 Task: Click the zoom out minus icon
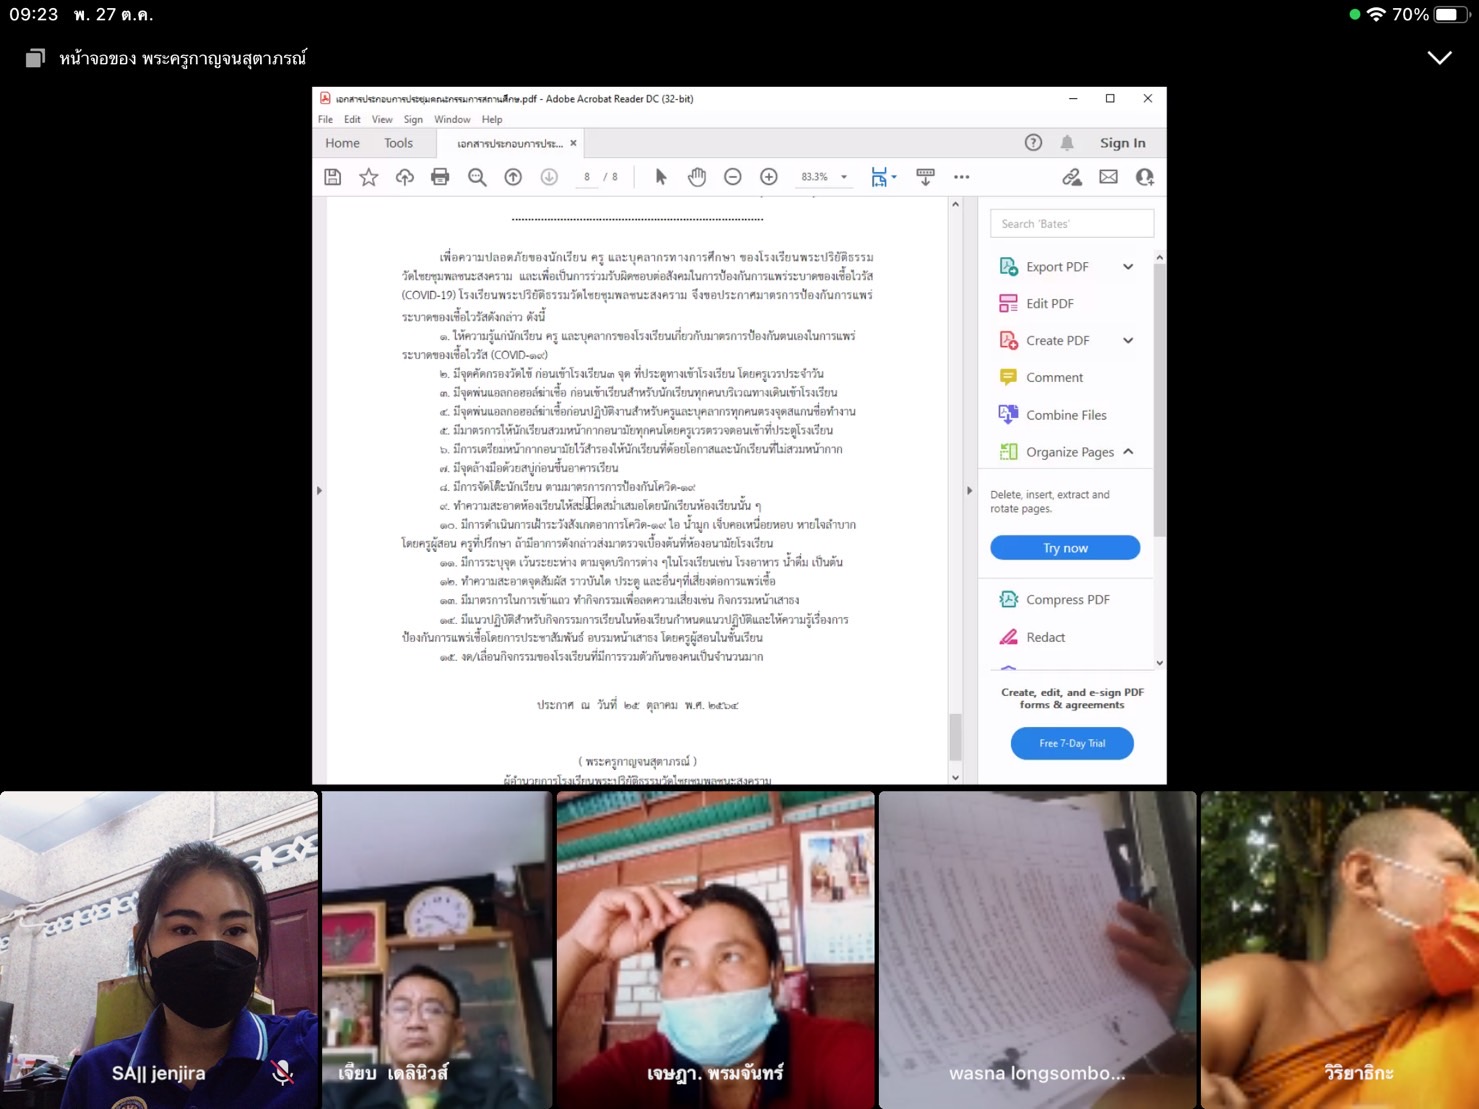pyautogui.click(x=733, y=177)
